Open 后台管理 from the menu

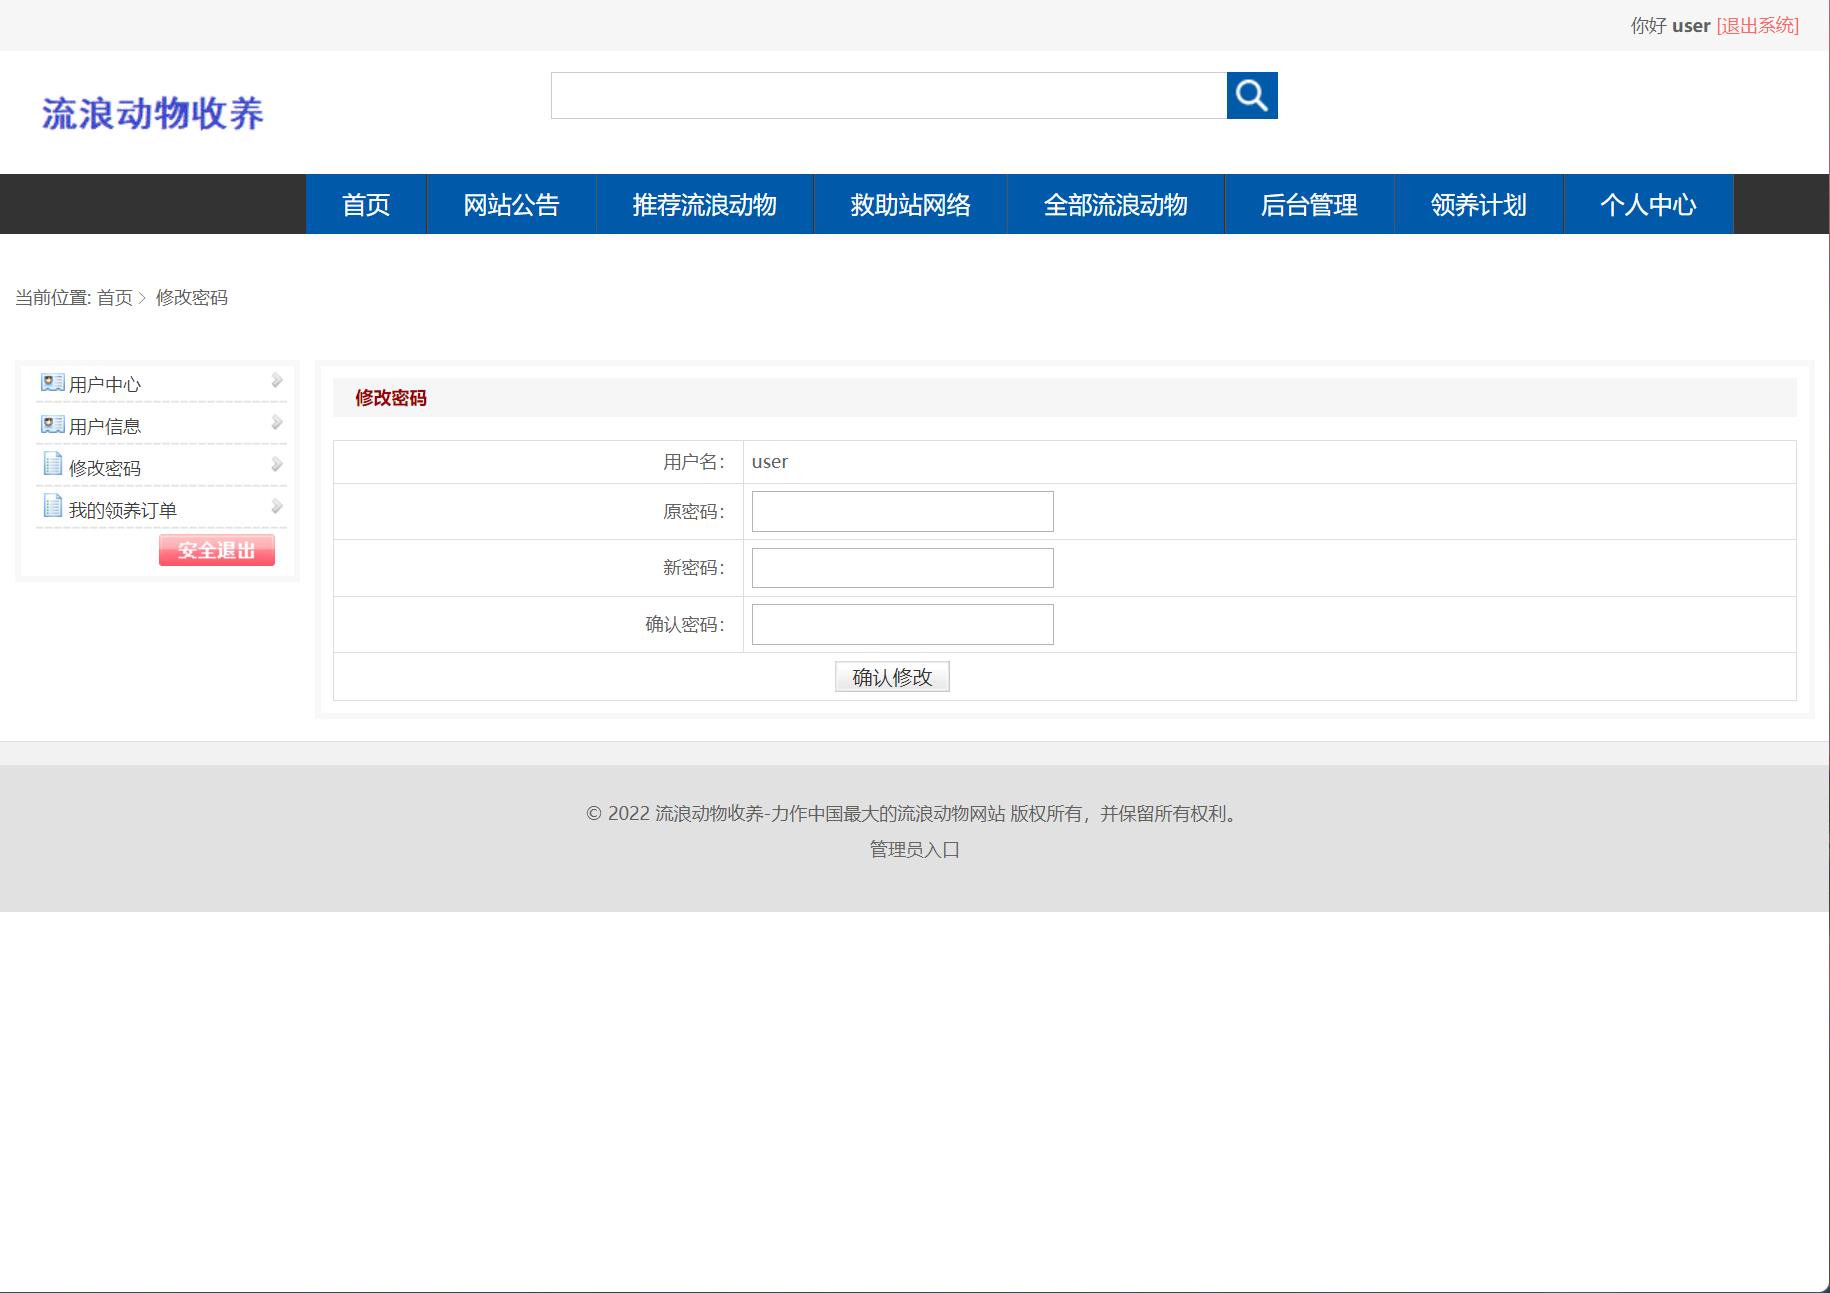coord(1309,204)
